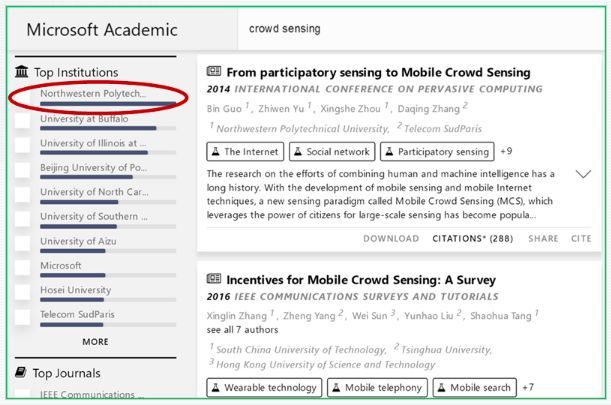The image size is (611, 405).
Task: Select Northwestern Polytech... institution filter
Action: coord(108,97)
